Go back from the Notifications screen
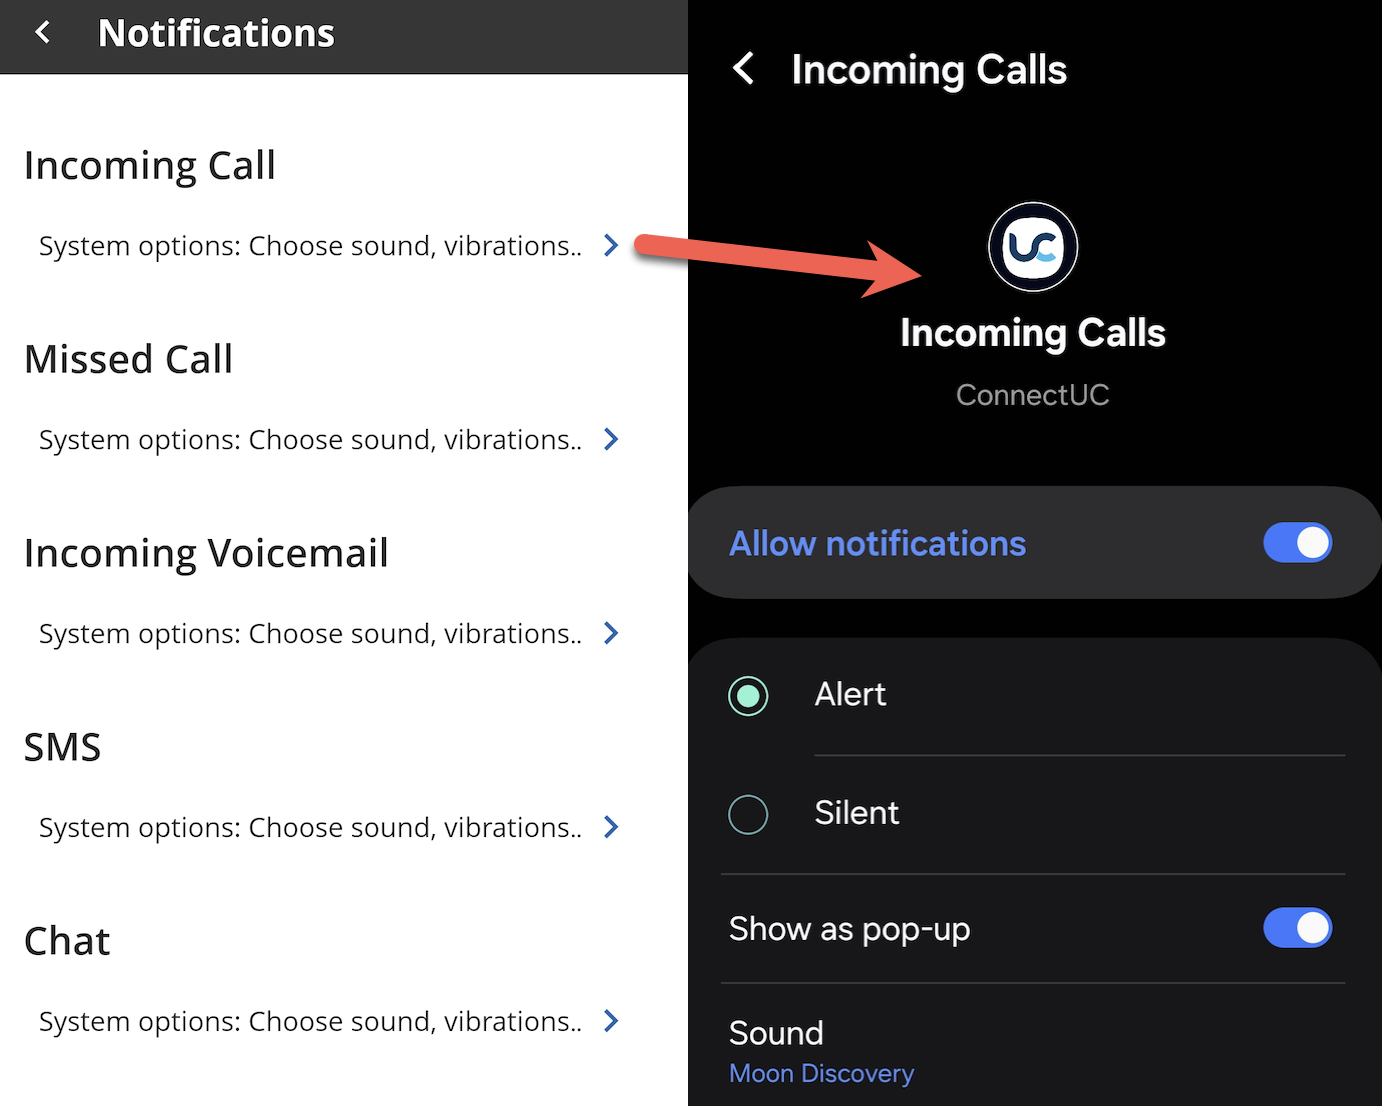Image resolution: width=1382 pixels, height=1106 pixels. 42,33
